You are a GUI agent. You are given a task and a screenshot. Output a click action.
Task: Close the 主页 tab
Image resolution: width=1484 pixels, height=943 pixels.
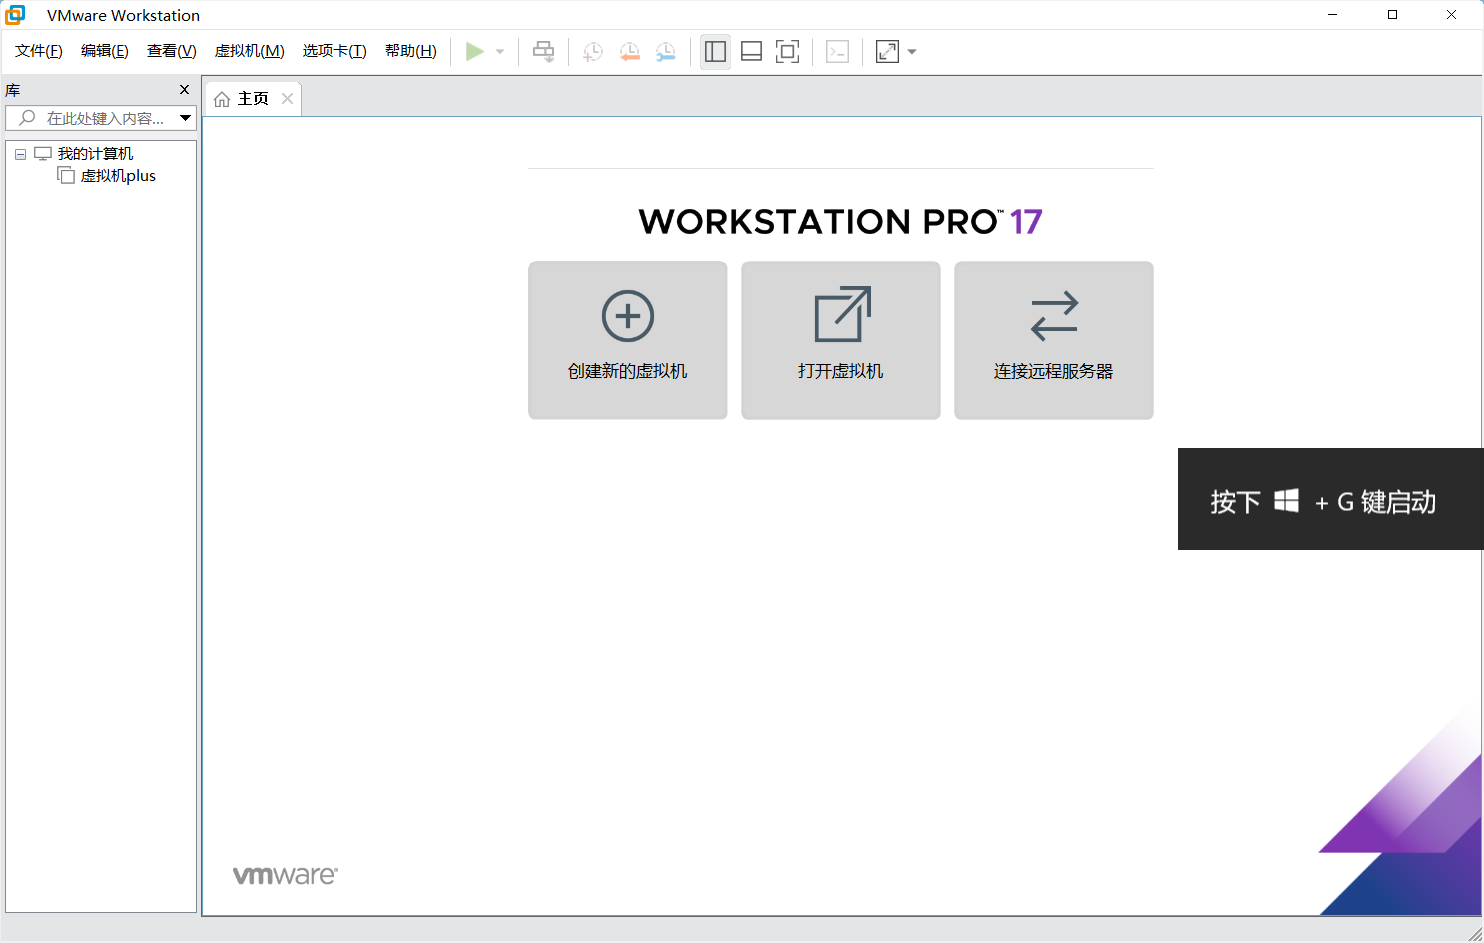[x=287, y=98]
